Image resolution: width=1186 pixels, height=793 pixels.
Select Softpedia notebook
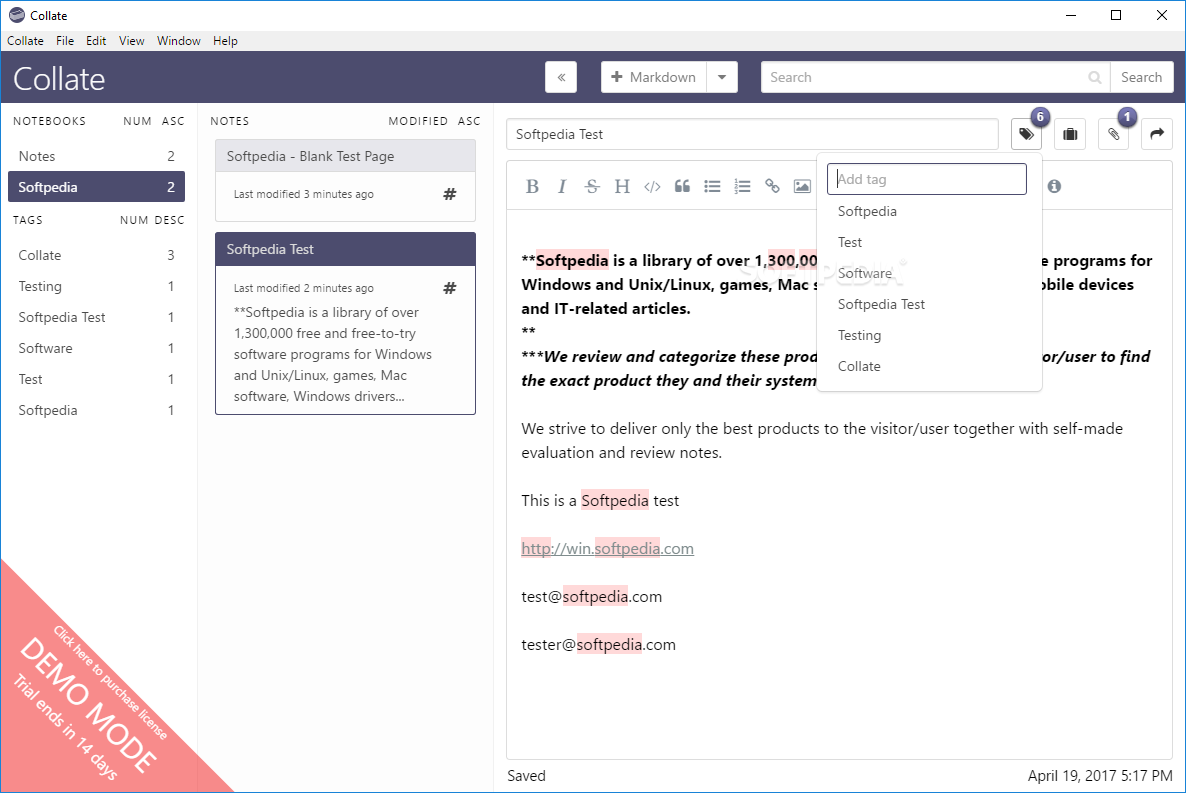pyautogui.click(x=96, y=187)
